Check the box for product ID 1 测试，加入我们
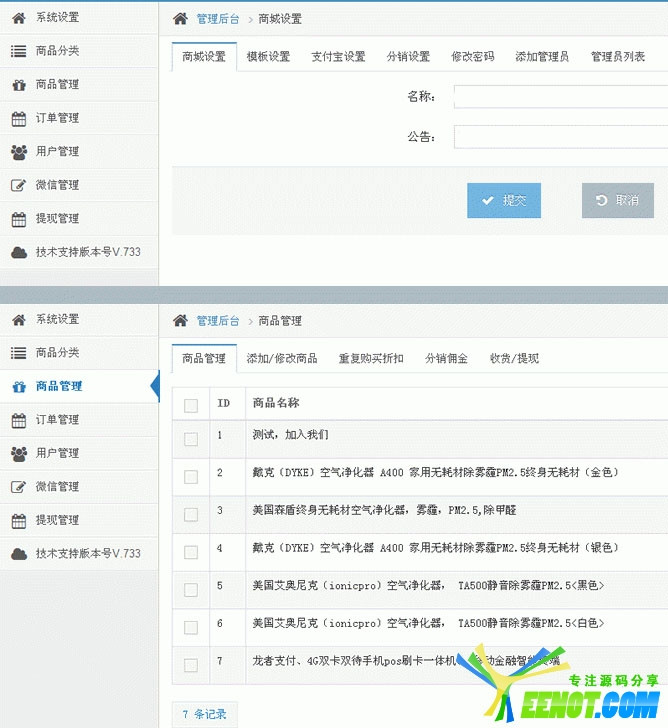 pyautogui.click(x=191, y=439)
